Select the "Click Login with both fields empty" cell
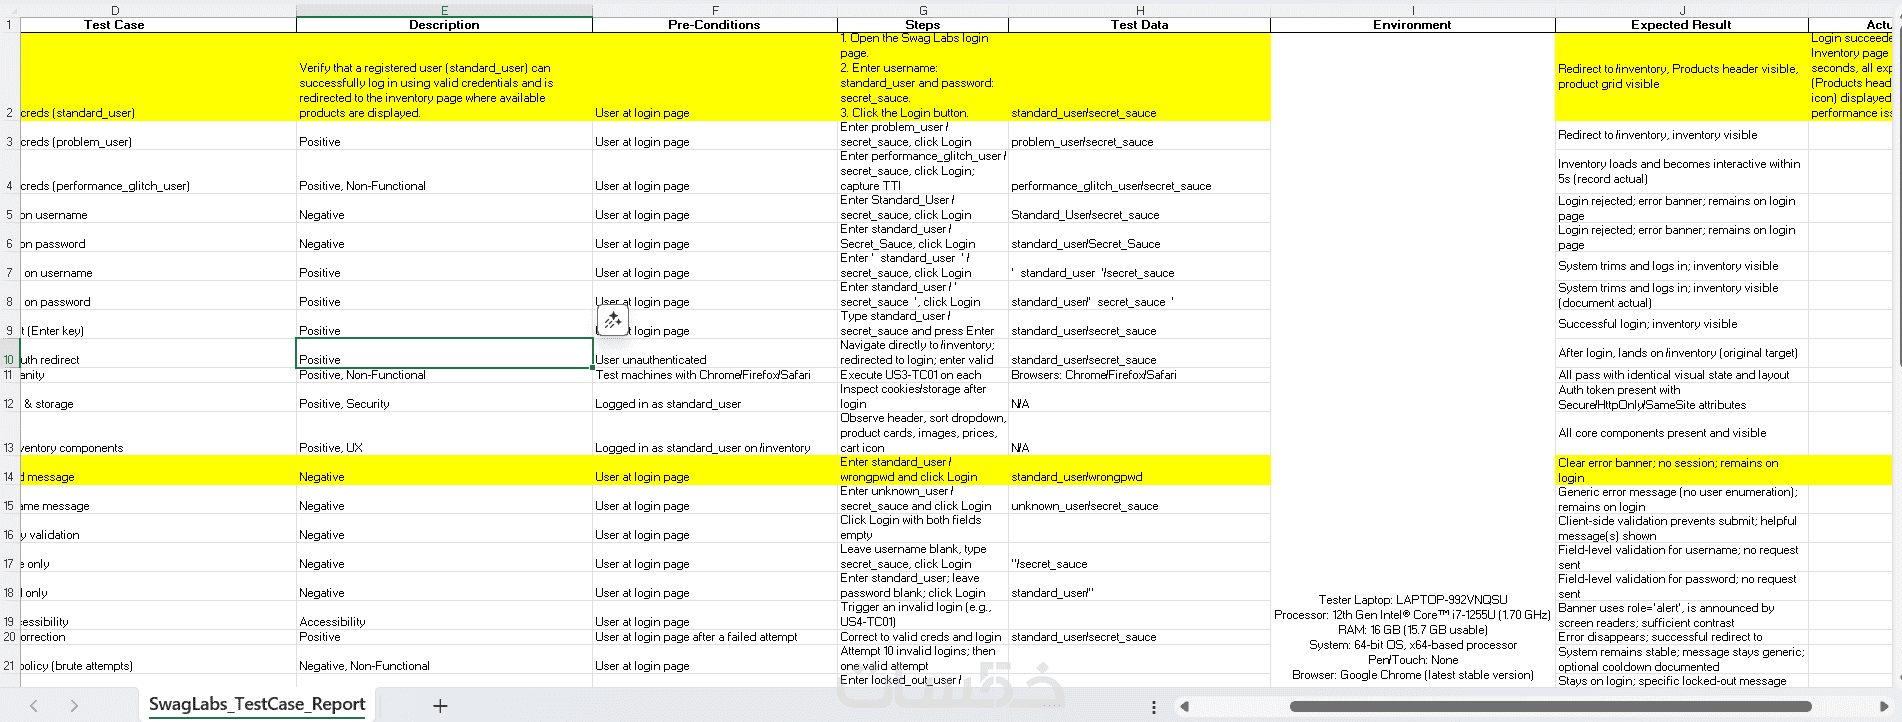 [x=923, y=528]
